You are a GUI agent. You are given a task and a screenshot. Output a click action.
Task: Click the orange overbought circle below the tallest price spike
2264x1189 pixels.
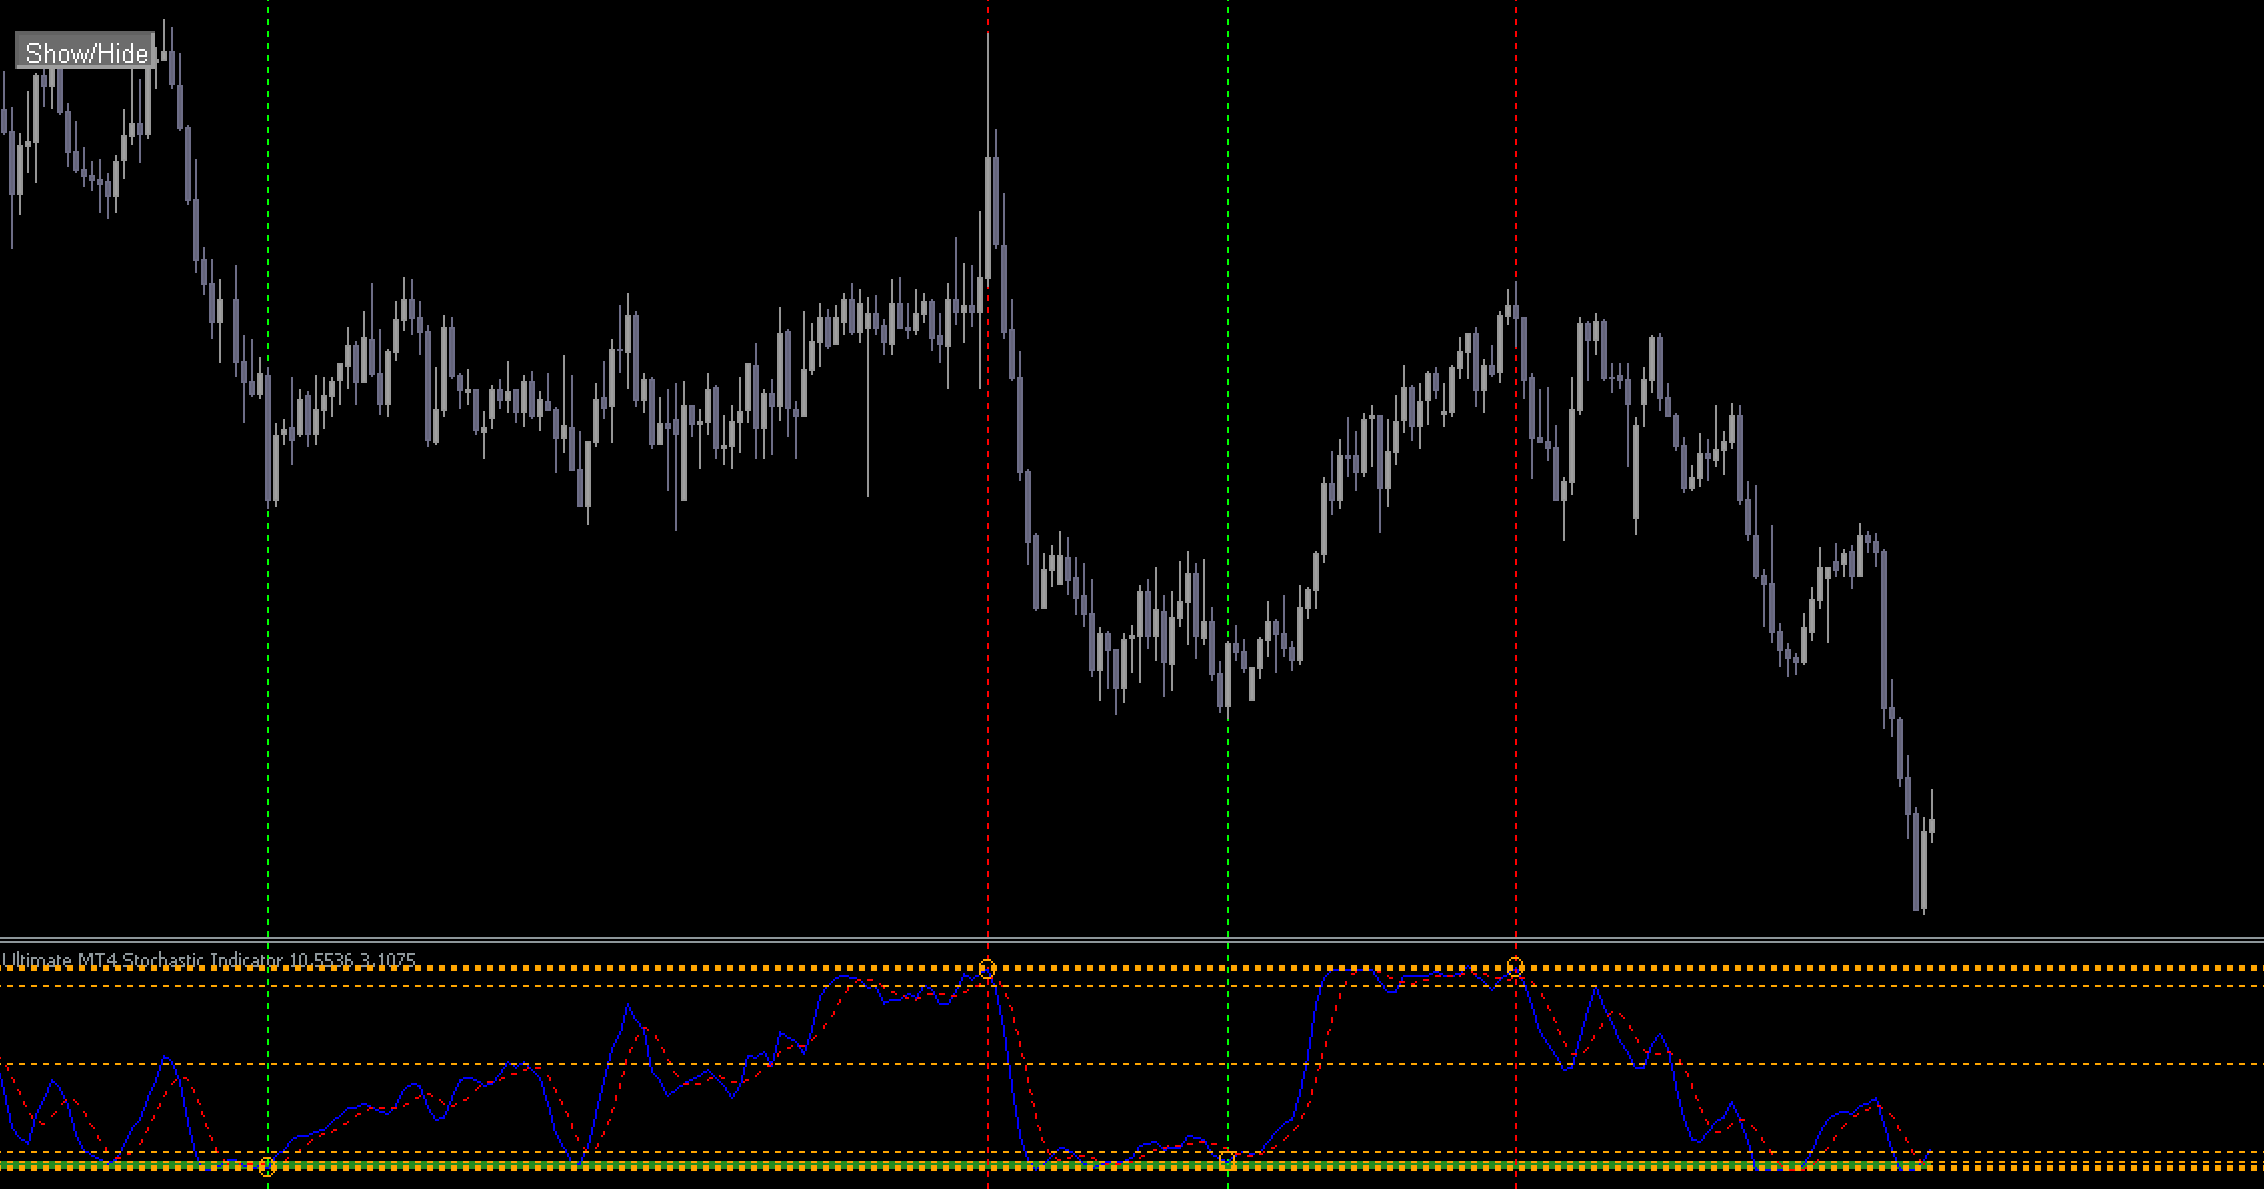click(x=987, y=969)
